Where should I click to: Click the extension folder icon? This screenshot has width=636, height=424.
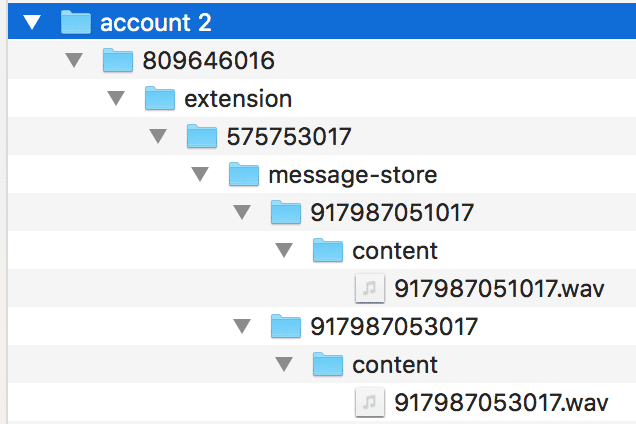pos(160,99)
